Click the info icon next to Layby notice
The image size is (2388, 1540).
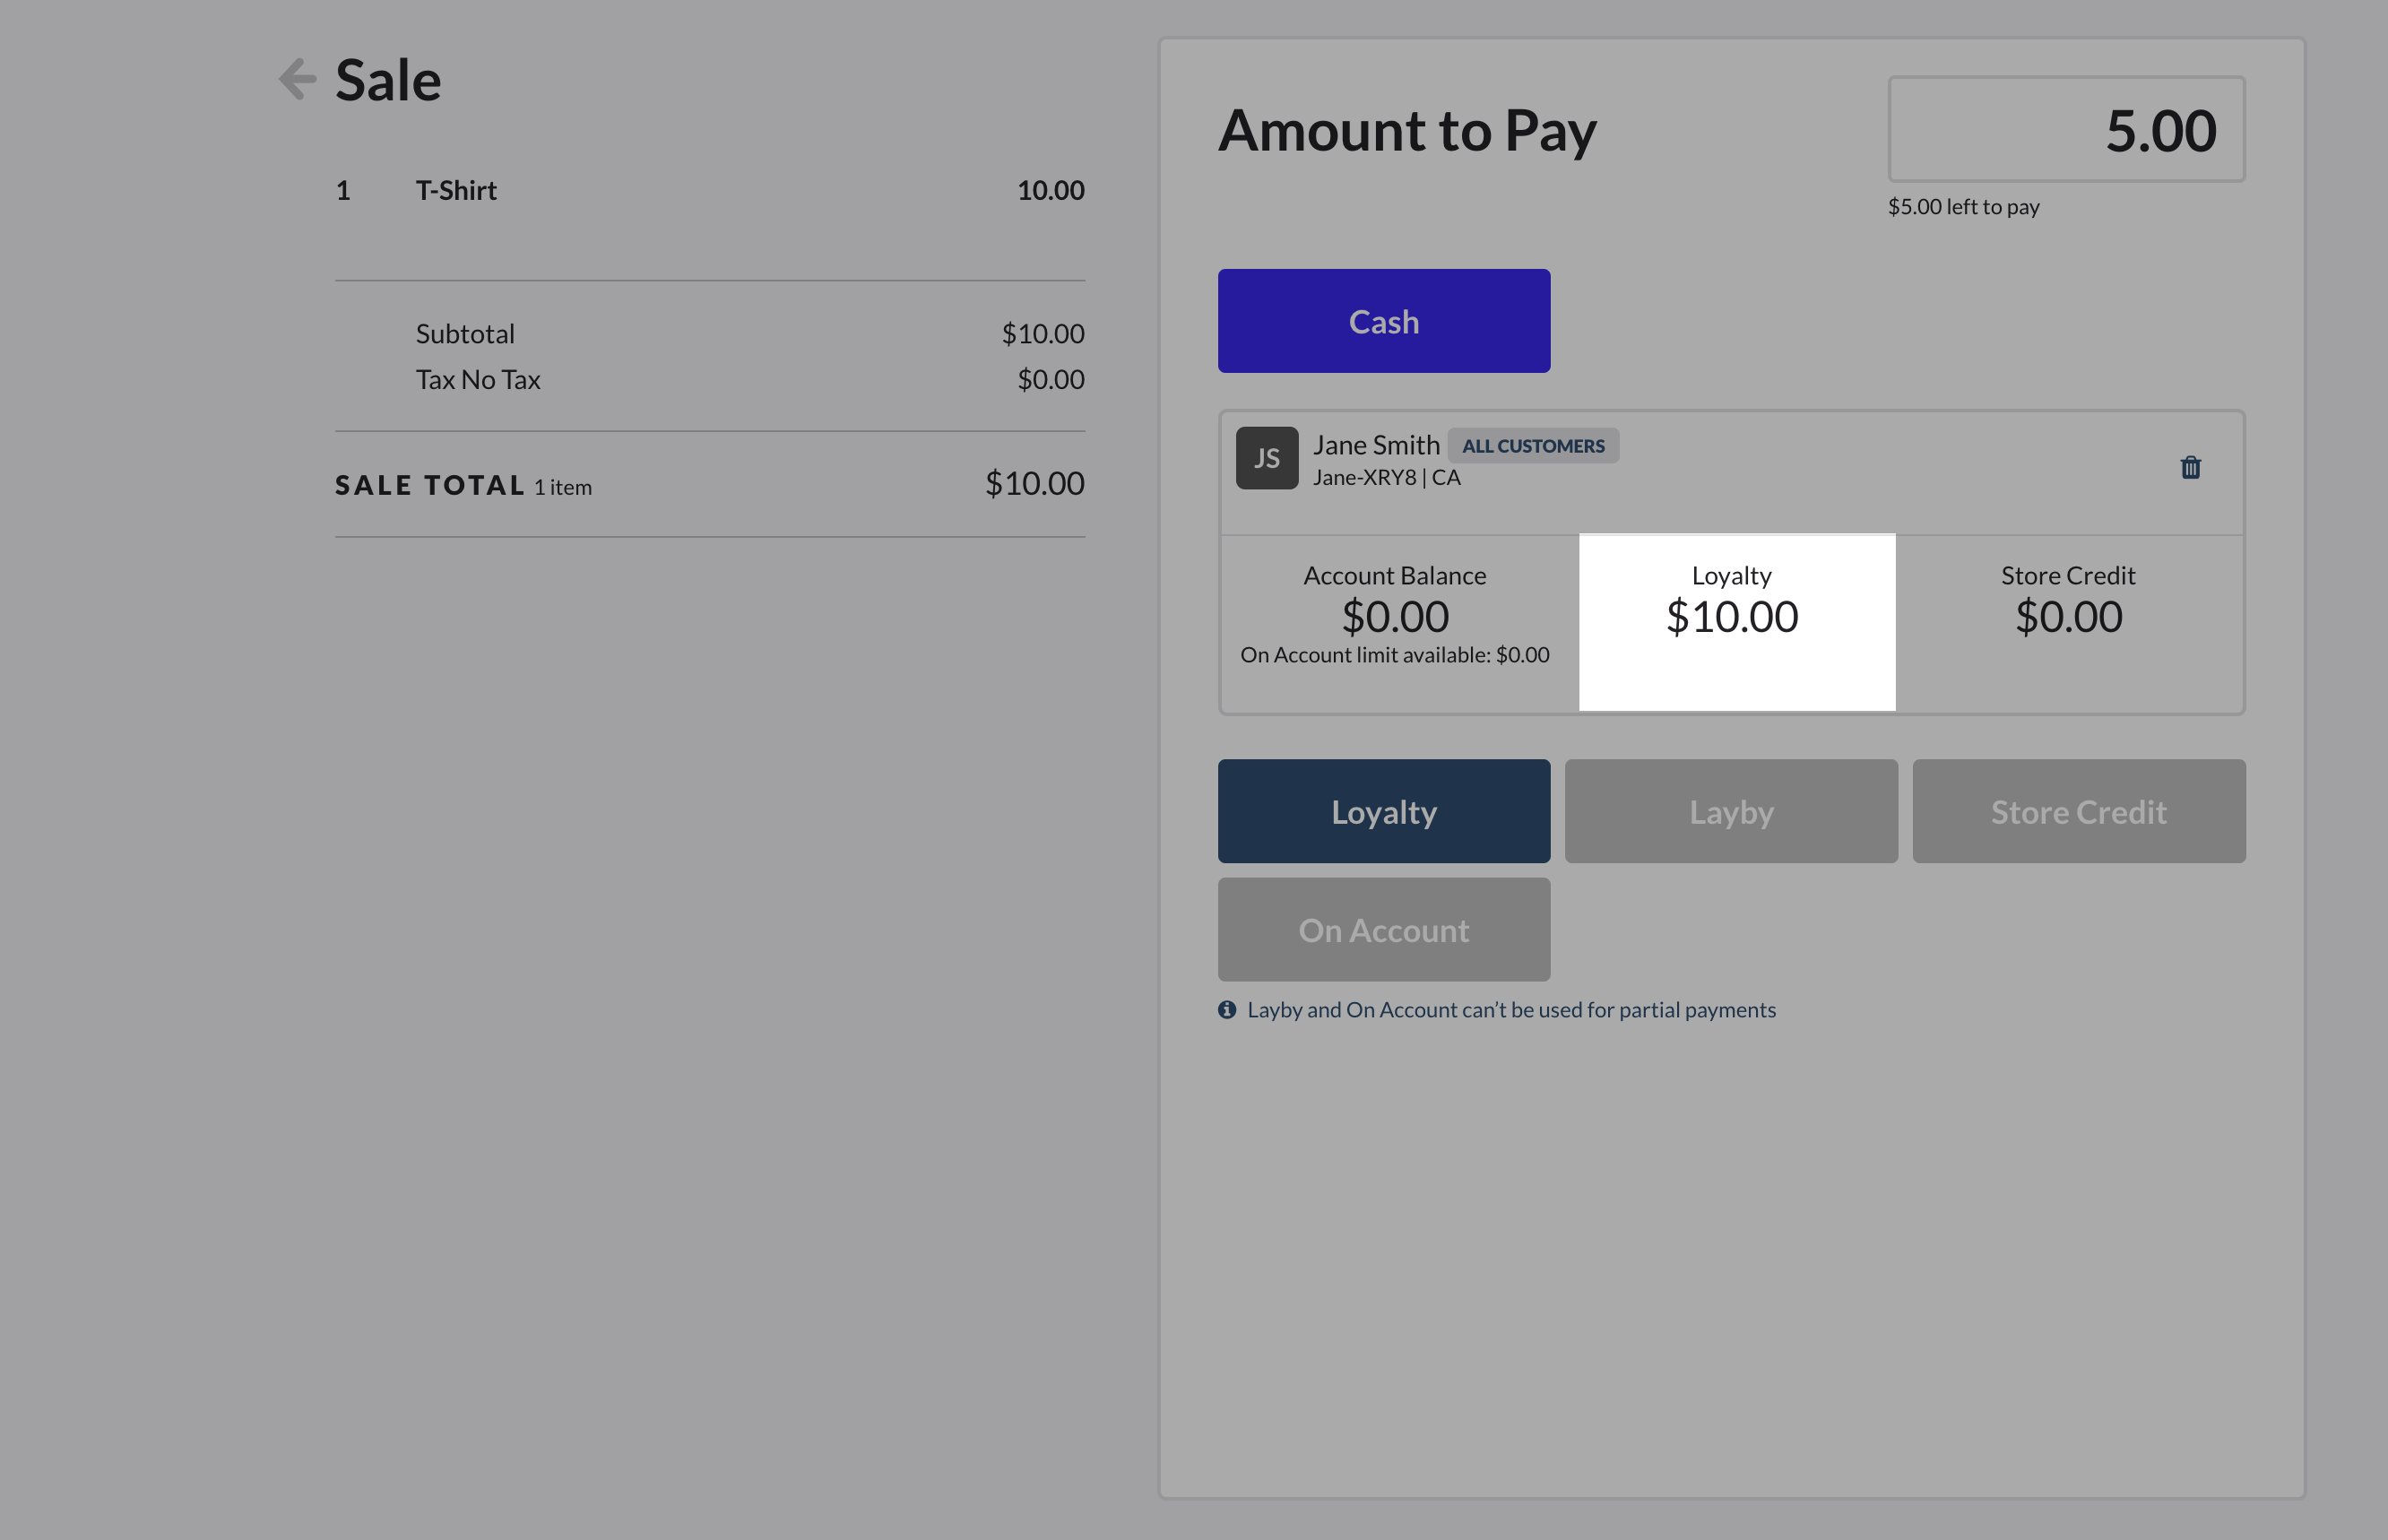click(x=1227, y=1010)
